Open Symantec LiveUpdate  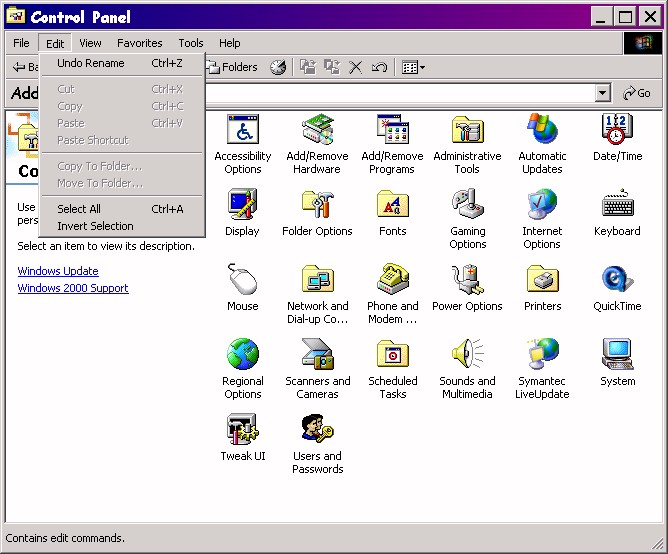[x=542, y=369]
